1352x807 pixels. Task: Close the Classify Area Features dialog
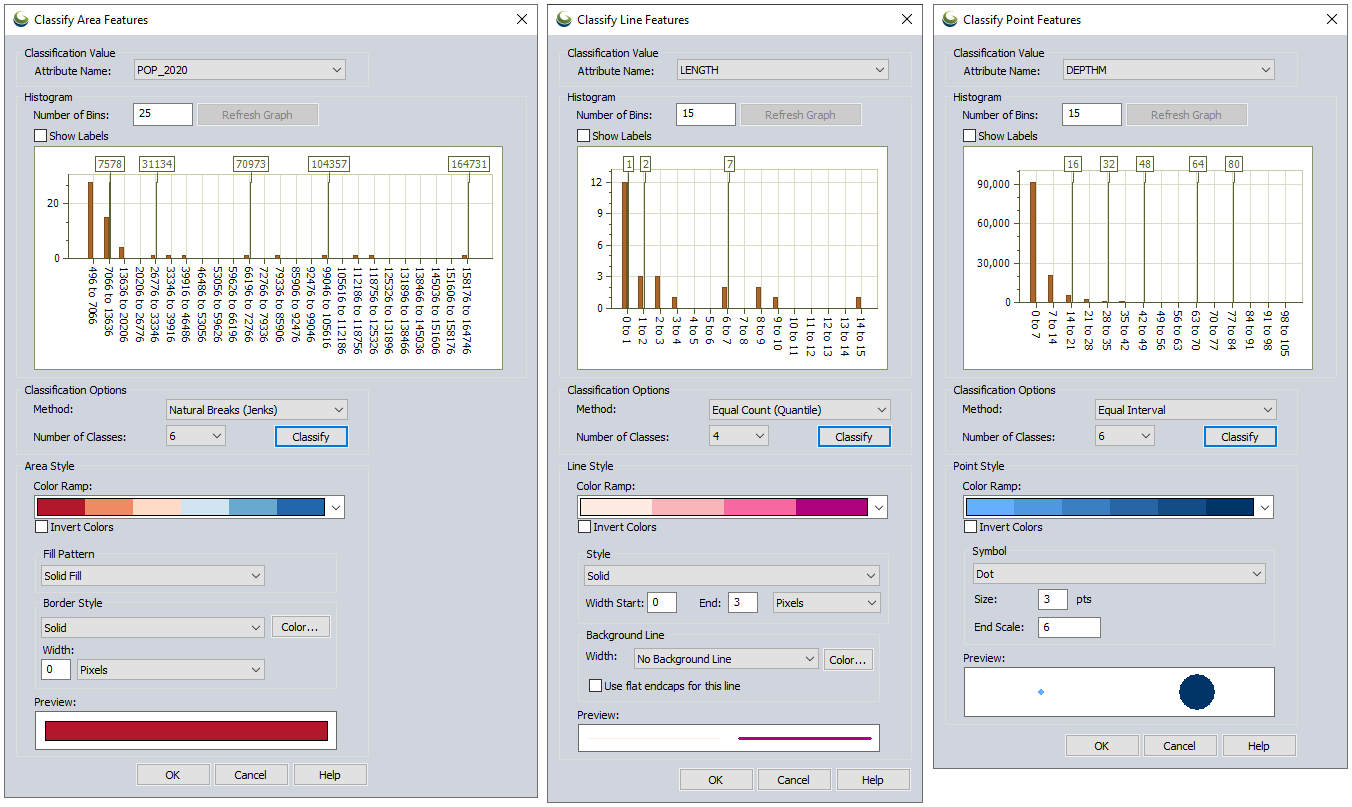521,19
